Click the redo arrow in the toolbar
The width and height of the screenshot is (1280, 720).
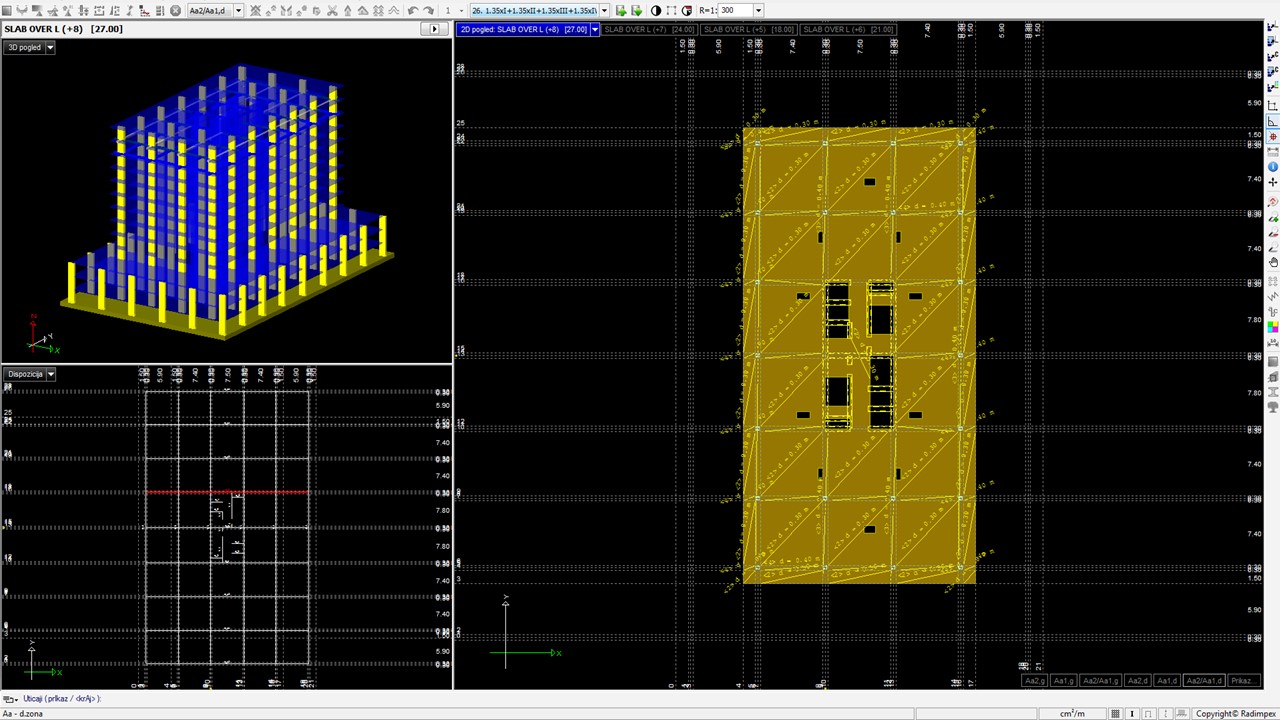[x=429, y=11]
